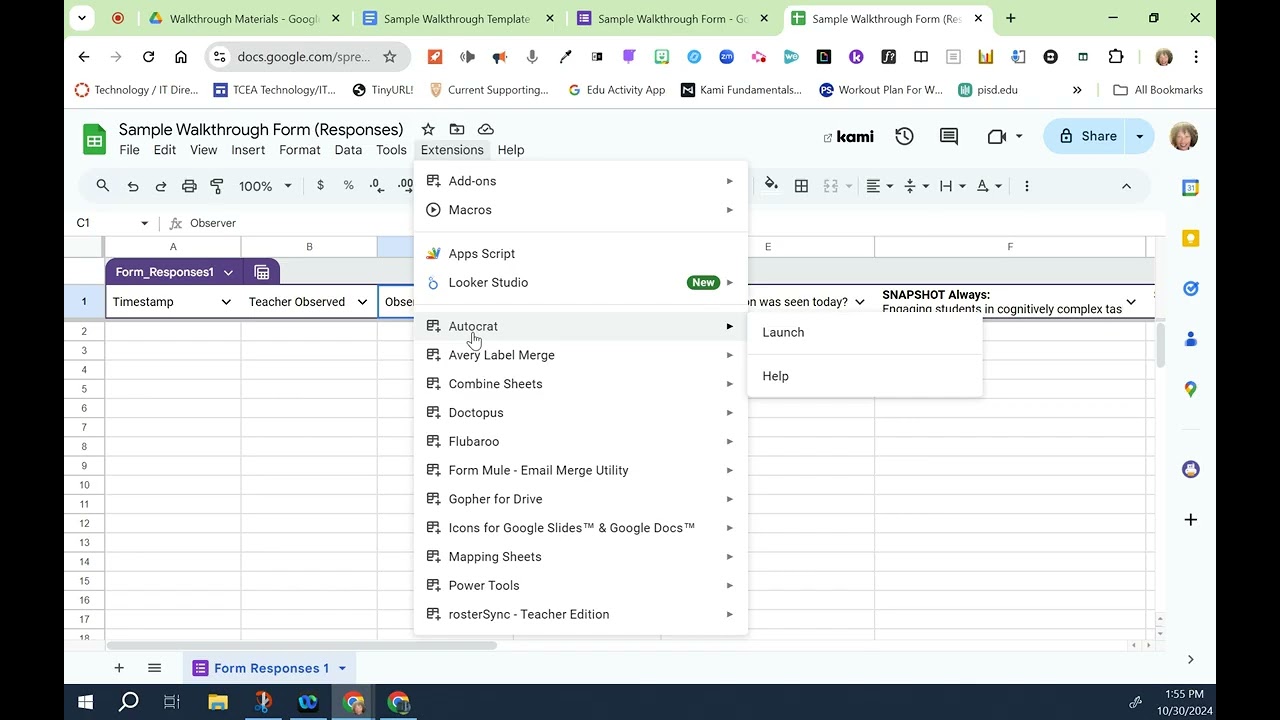The height and width of the screenshot is (720, 1280).
Task: Click the Sheets home logo icon
Action: [94, 139]
